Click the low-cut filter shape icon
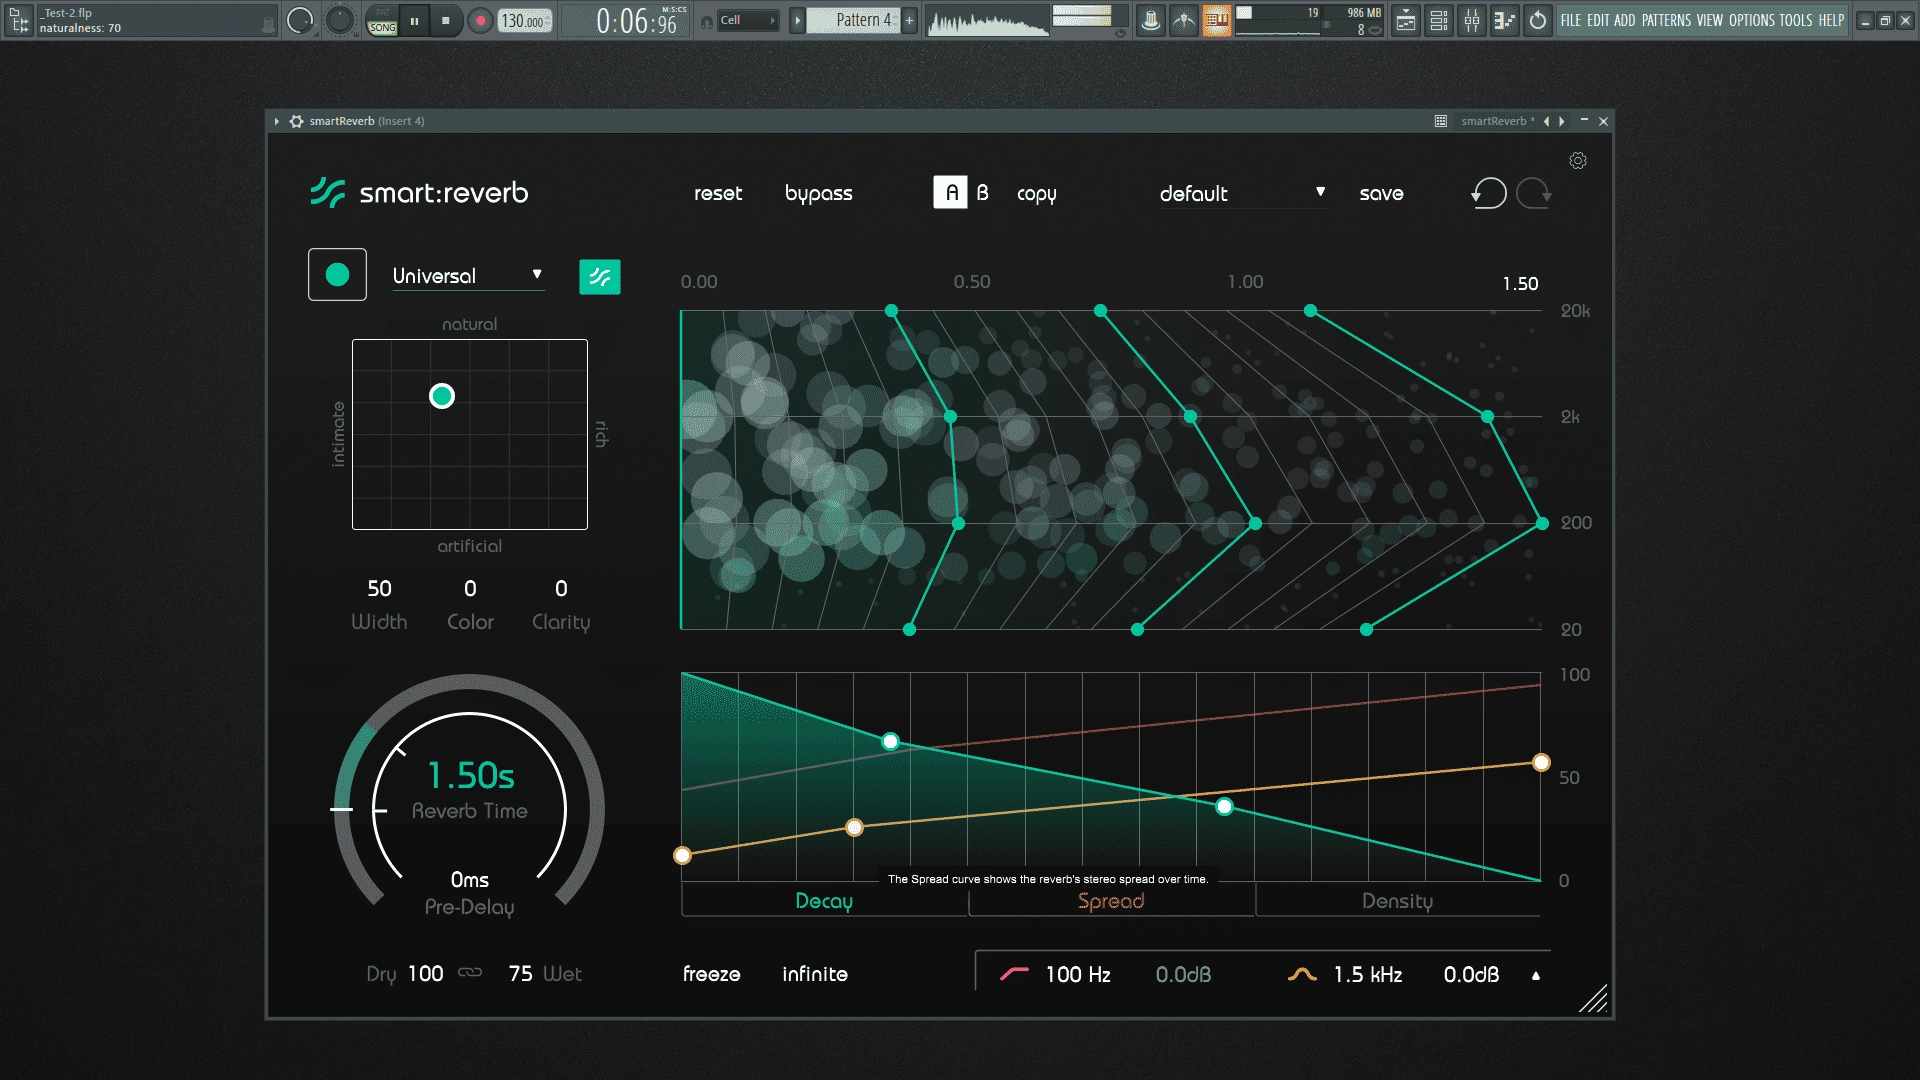1920x1080 pixels. (x=1014, y=974)
